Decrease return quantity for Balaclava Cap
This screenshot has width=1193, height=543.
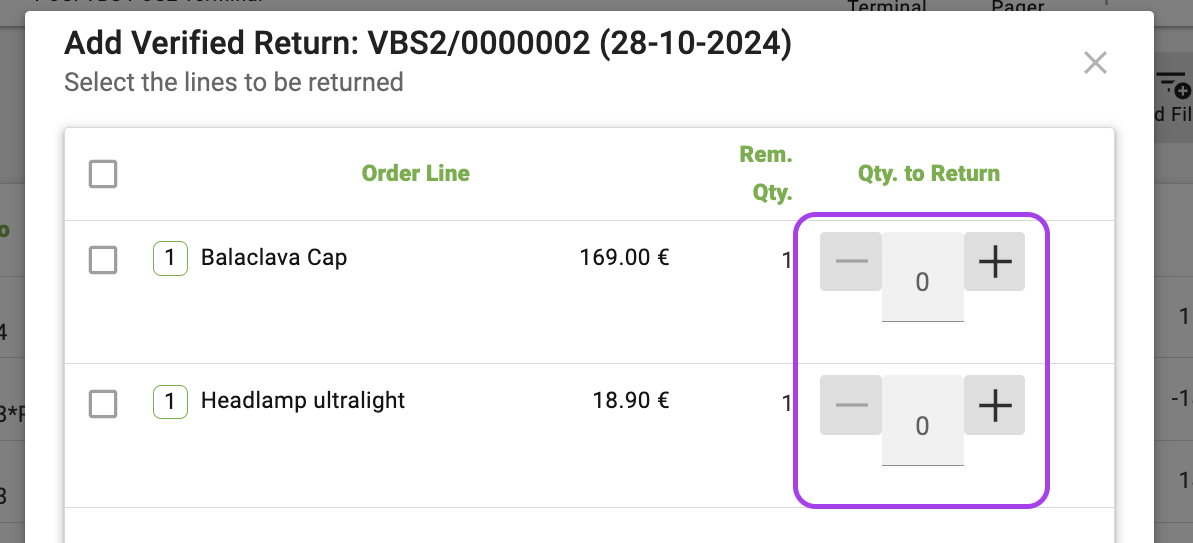[x=851, y=262]
